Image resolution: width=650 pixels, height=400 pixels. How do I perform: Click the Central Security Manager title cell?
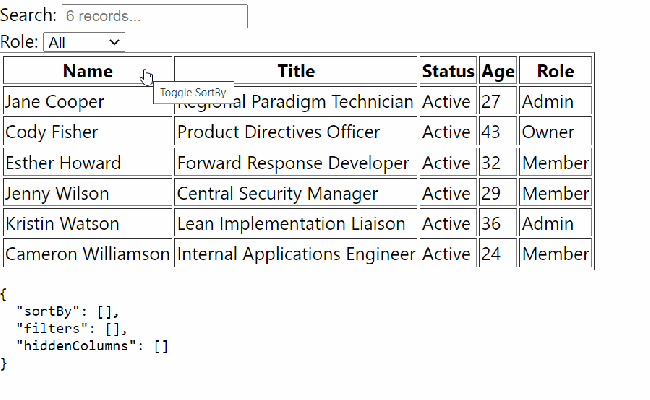tap(296, 193)
